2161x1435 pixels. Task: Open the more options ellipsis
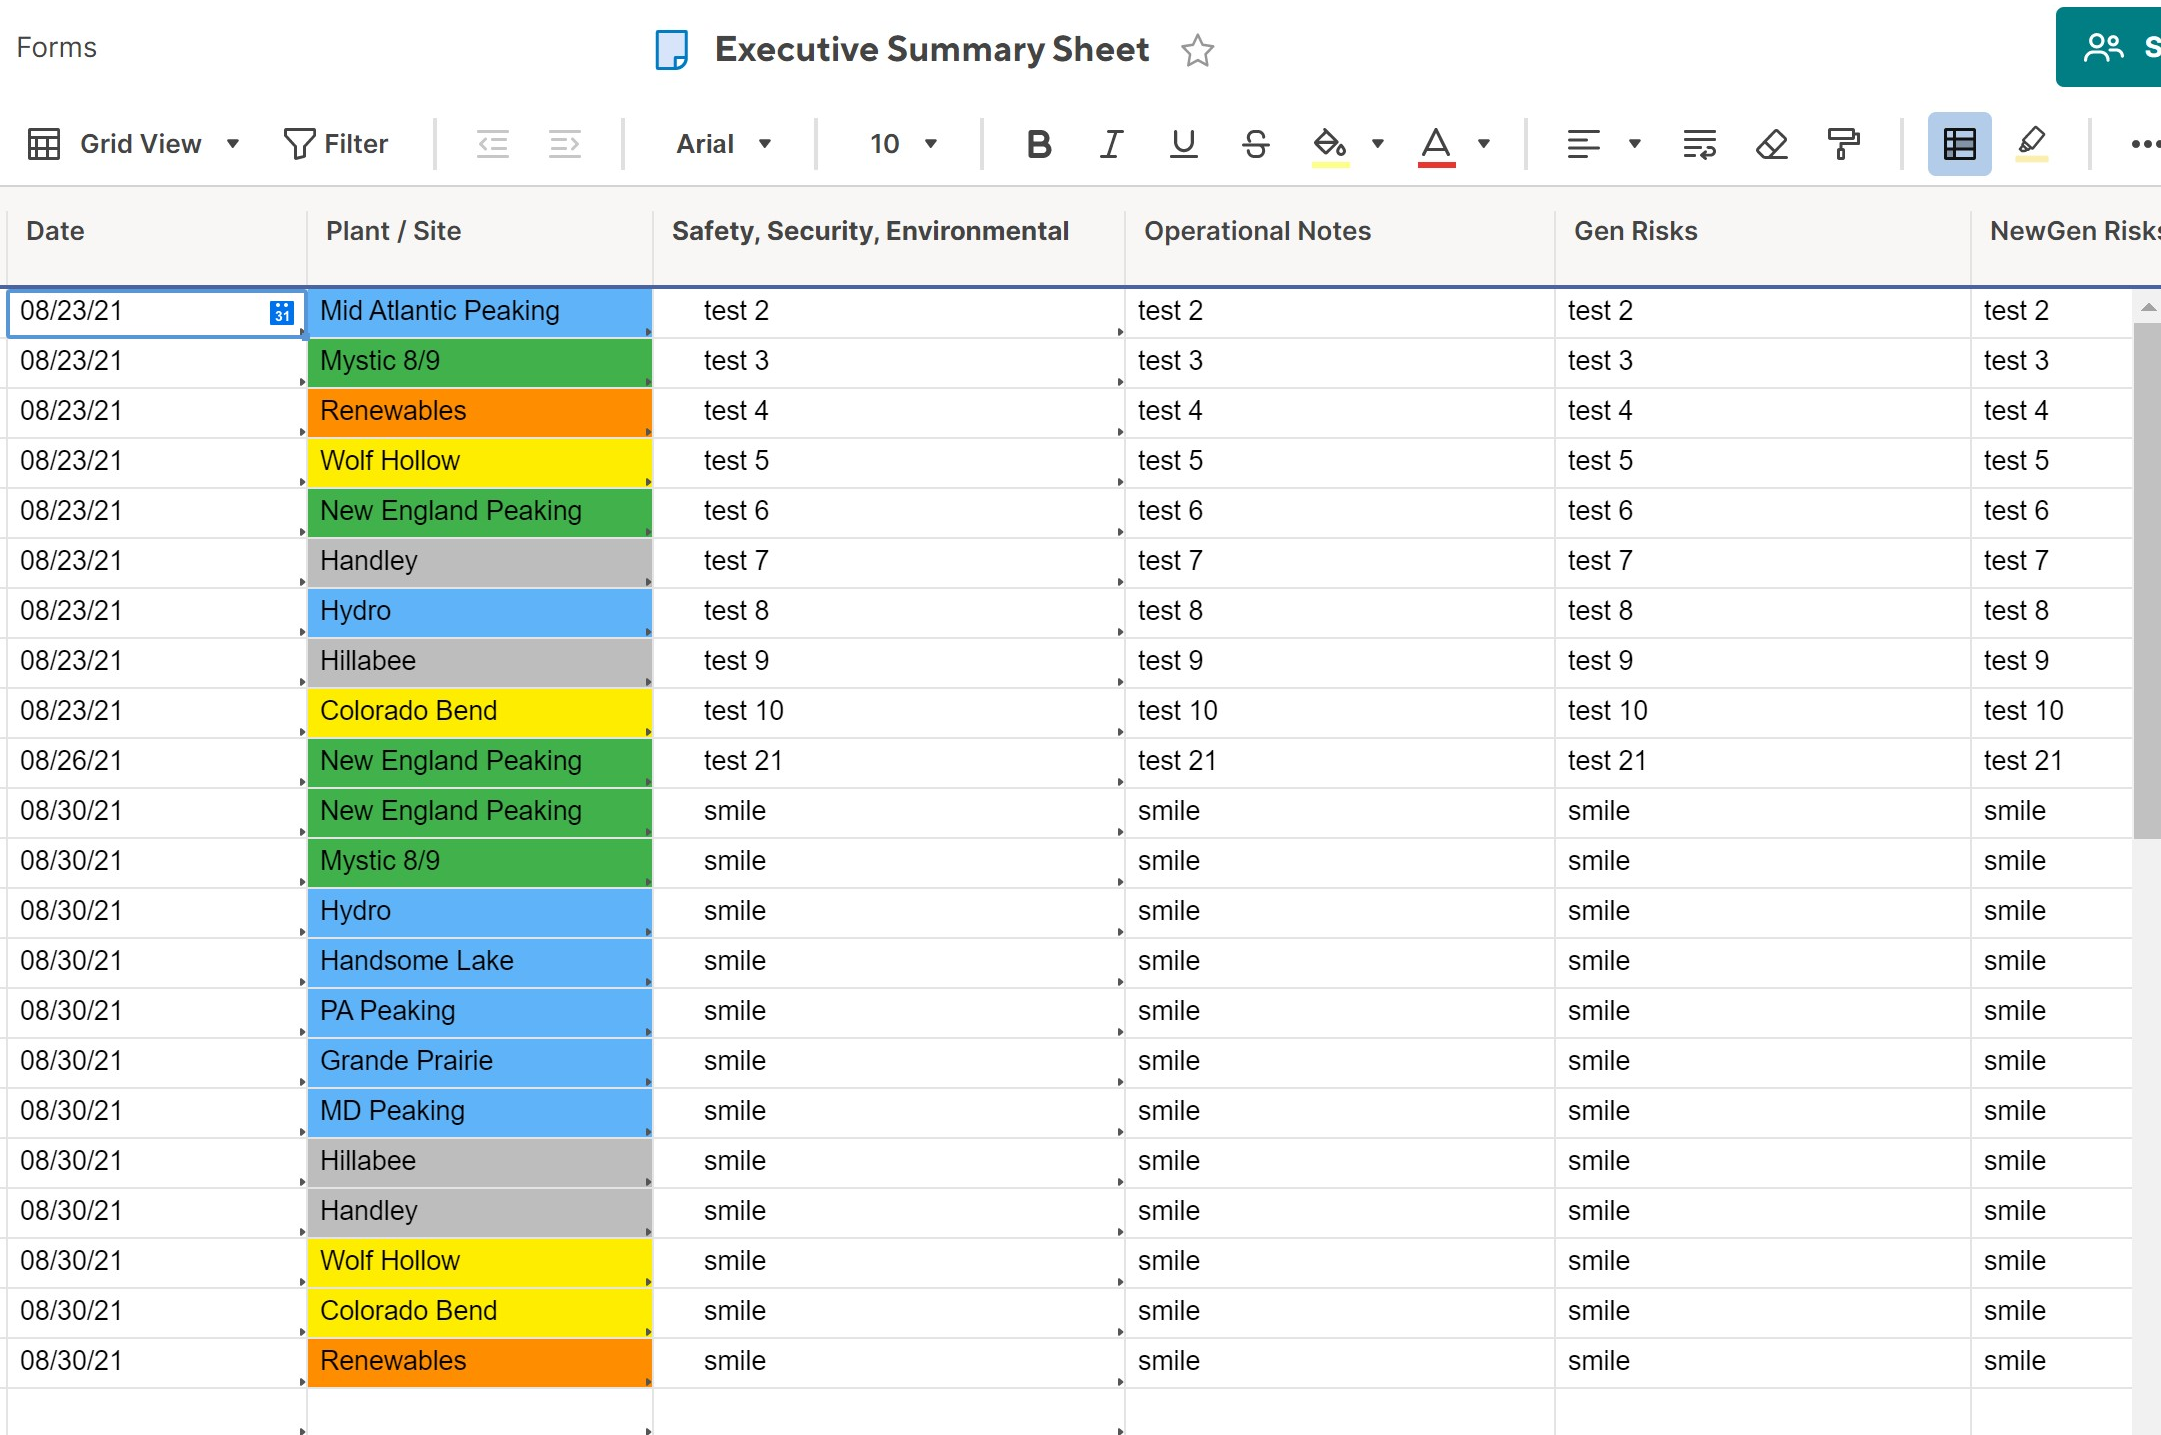(x=2144, y=144)
